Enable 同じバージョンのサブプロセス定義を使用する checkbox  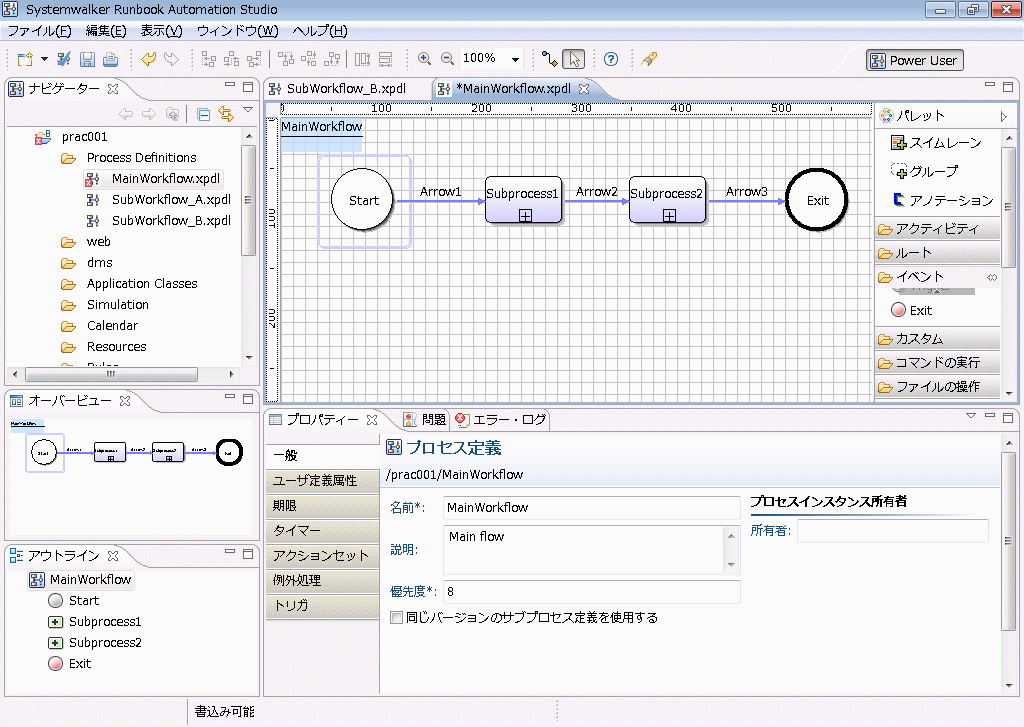396,617
